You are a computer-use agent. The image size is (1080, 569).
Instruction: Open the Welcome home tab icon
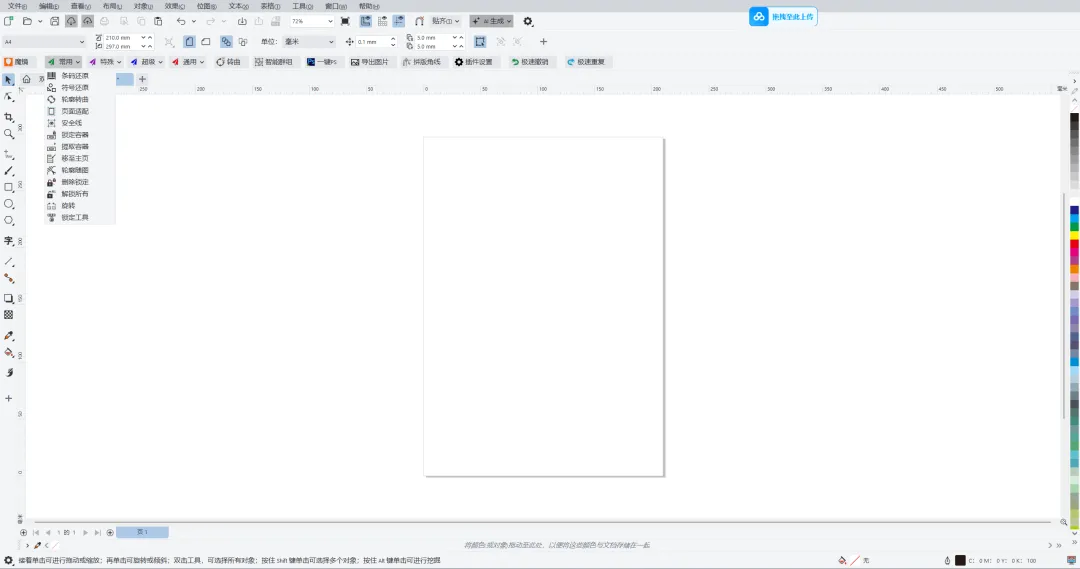[26, 79]
